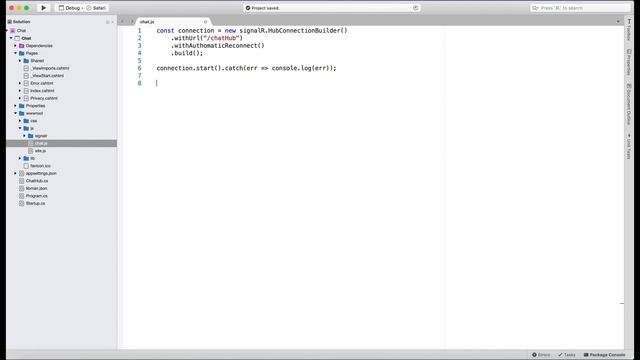This screenshot has height=360, width=640.
Task: Open the Solution pad auto-hide option icon
Action: pos(108,22)
